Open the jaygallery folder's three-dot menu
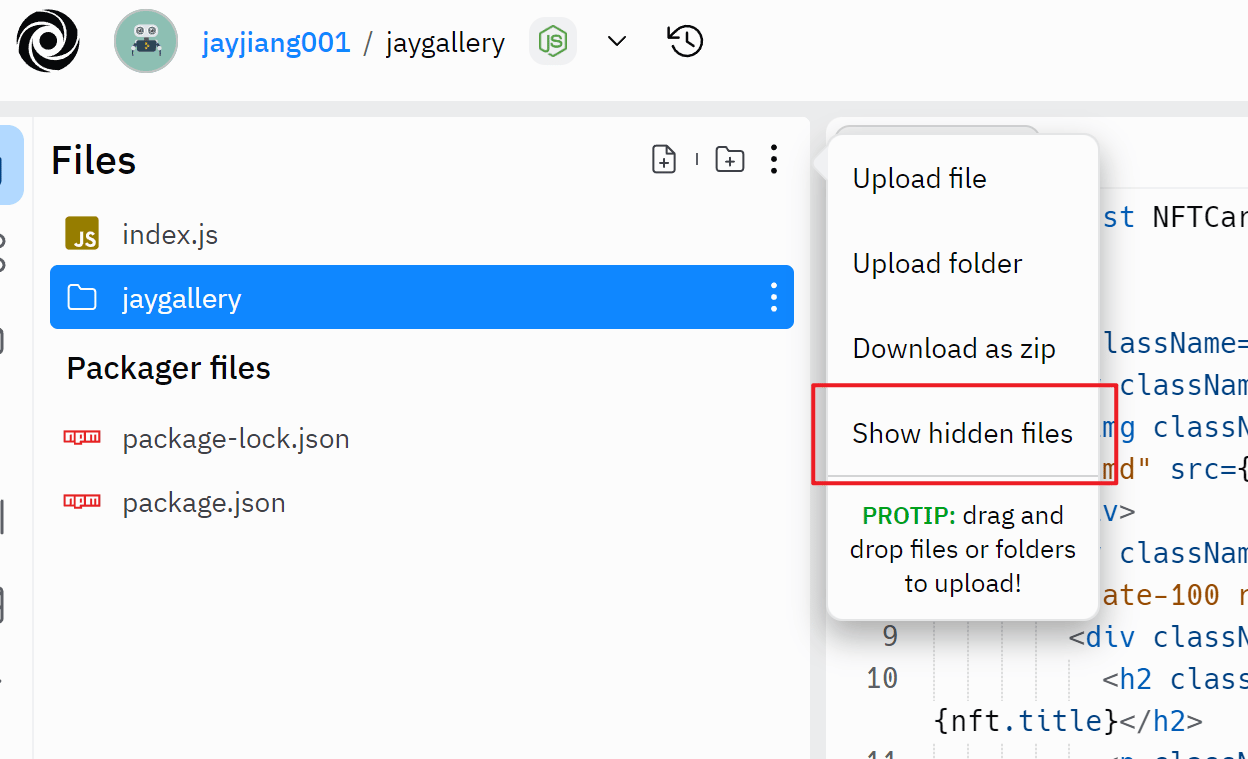This screenshot has height=759, width=1248. tap(773, 297)
